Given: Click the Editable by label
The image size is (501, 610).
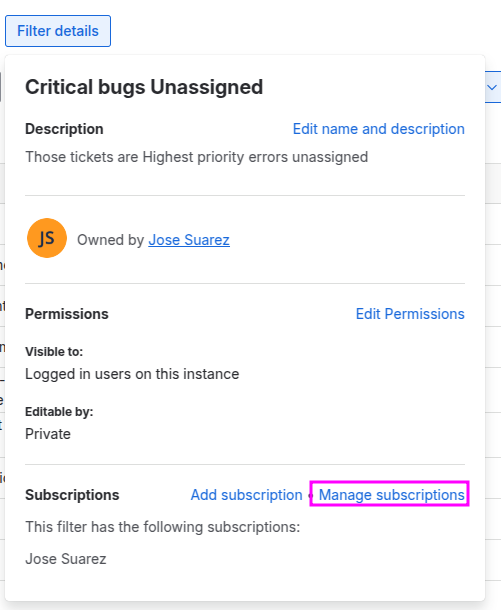Looking at the screenshot, I should 59,412.
